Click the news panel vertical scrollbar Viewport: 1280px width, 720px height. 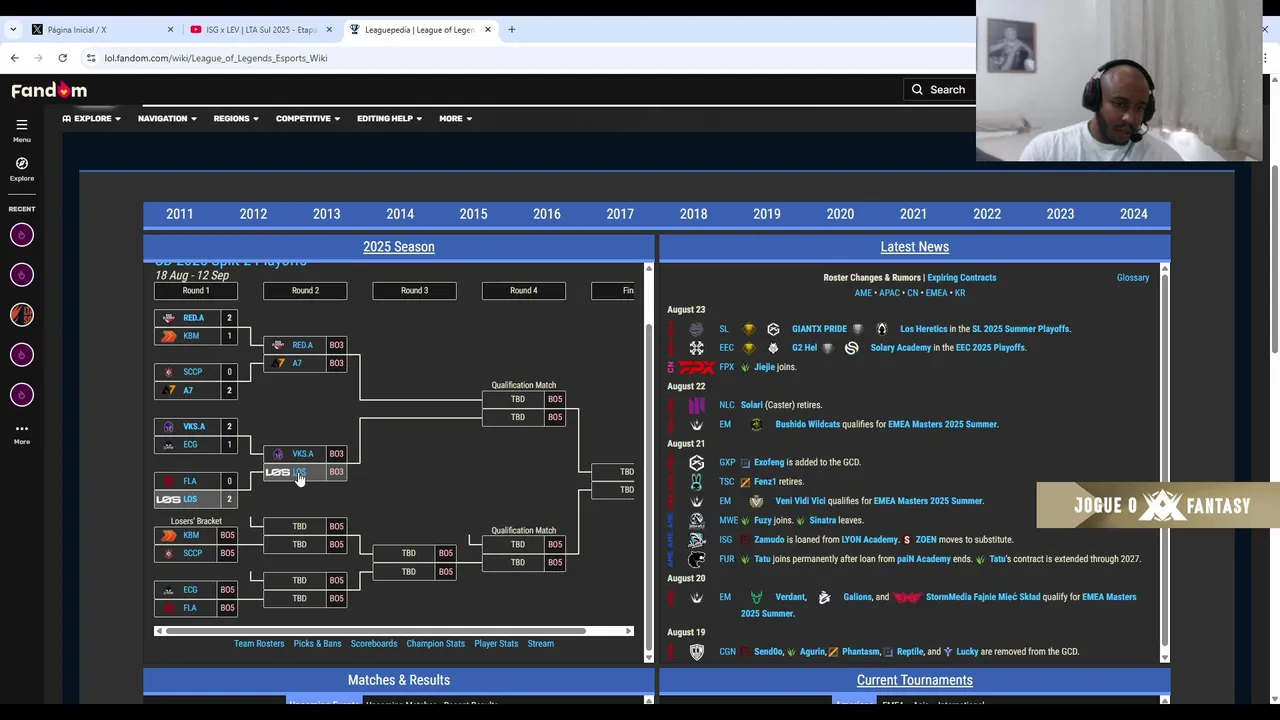pyautogui.click(x=1164, y=460)
